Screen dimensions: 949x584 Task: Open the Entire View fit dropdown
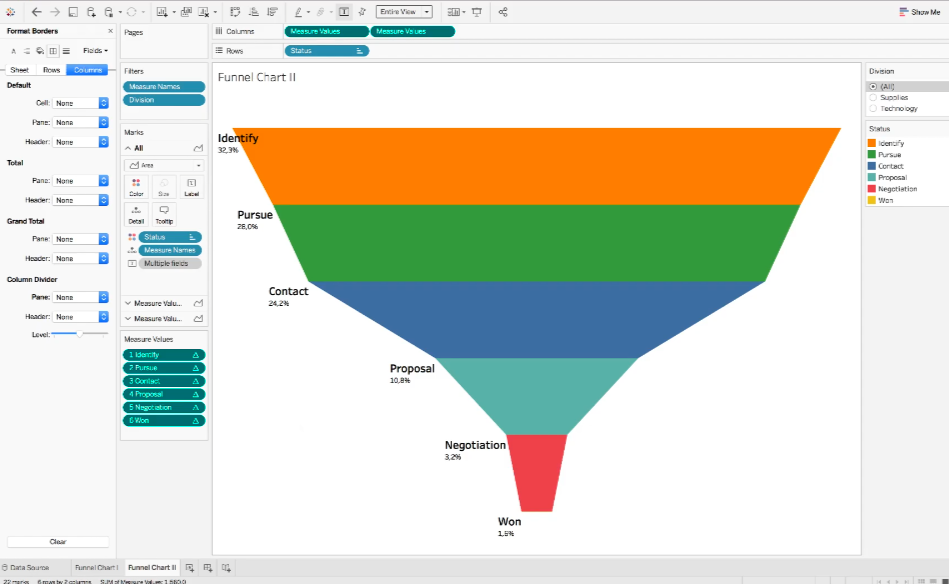point(404,11)
